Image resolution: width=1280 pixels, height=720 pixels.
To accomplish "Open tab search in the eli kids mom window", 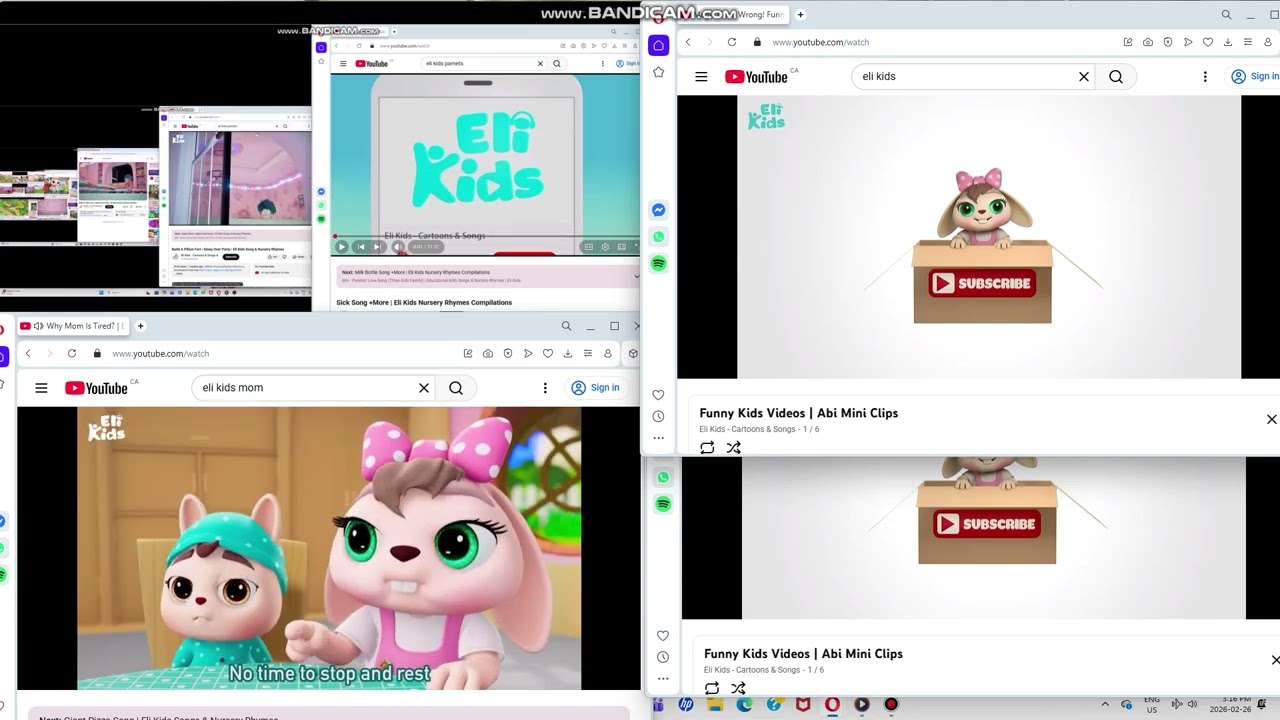I will coord(566,326).
